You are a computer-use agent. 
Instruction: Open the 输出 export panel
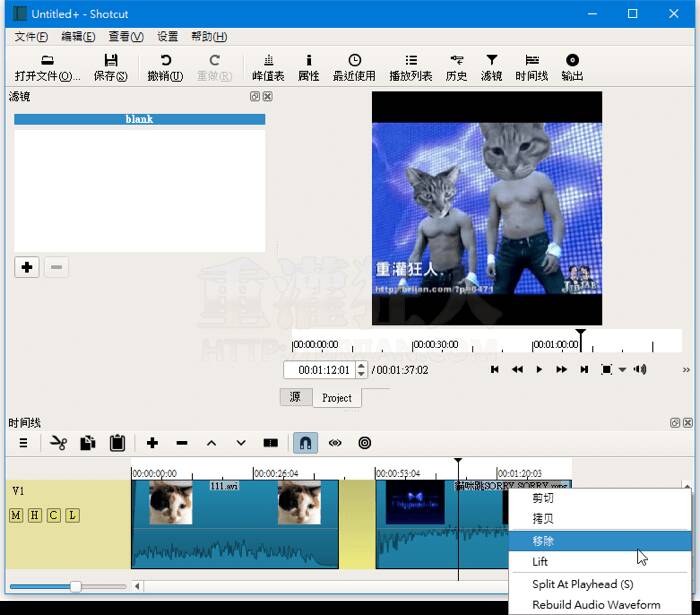(572, 67)
